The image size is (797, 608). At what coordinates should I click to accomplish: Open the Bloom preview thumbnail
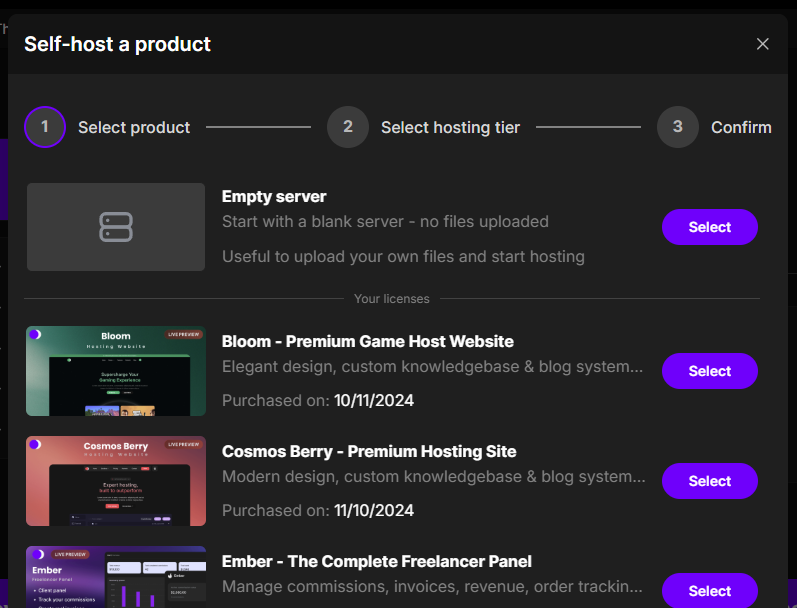[116, 371]
